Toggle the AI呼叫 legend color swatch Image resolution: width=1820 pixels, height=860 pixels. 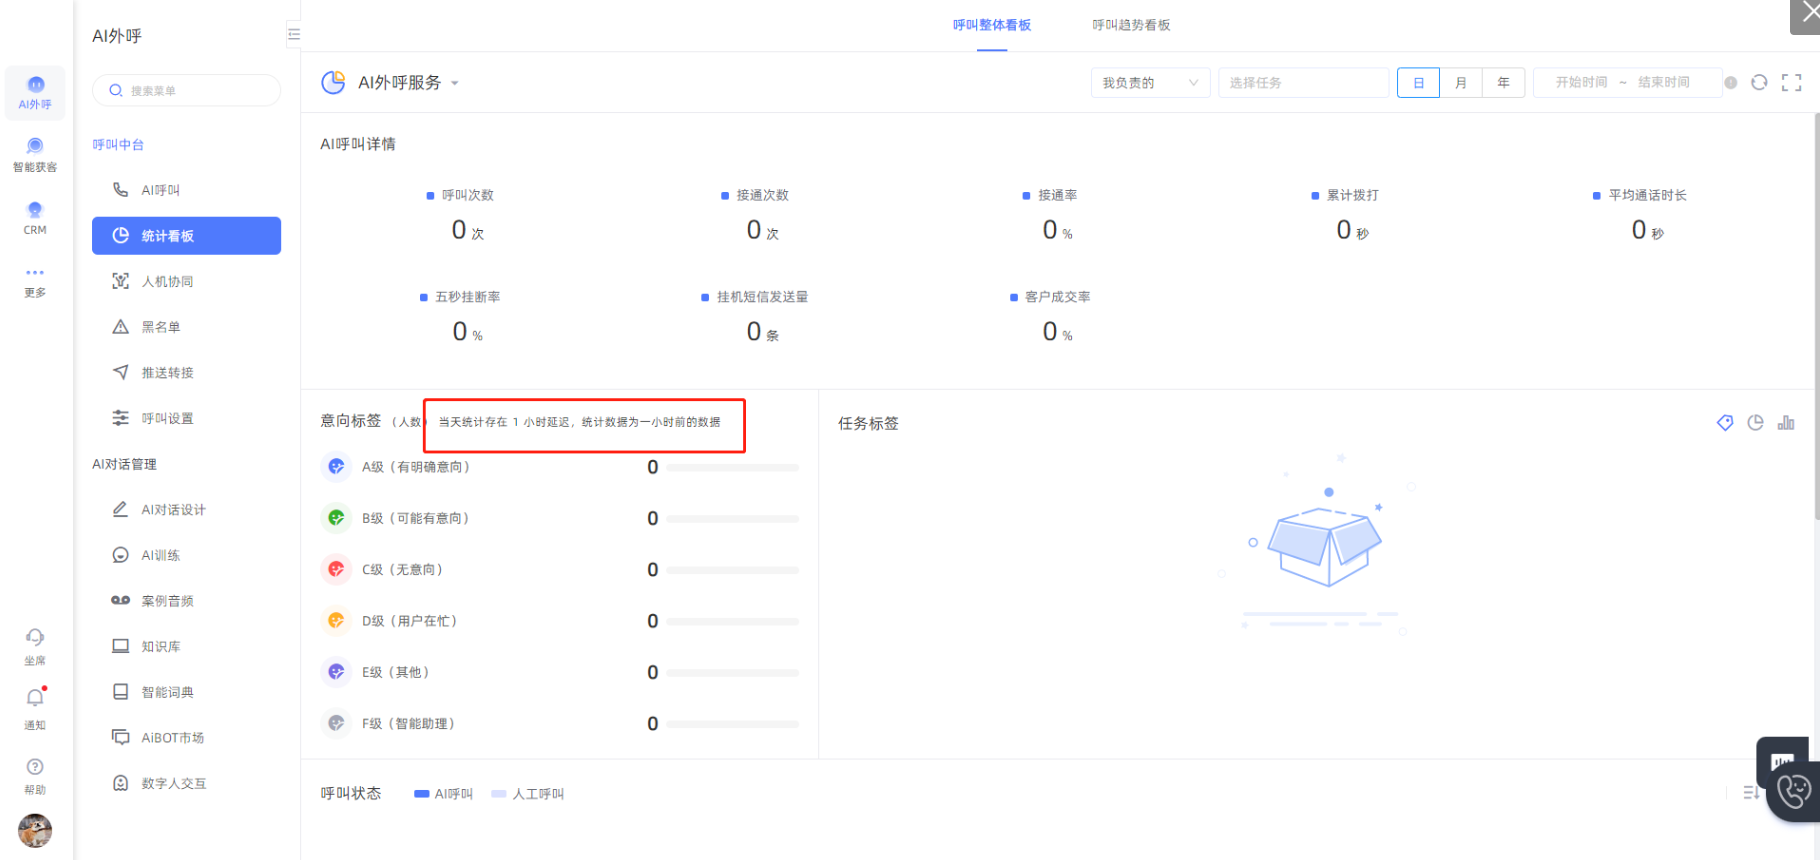422,794
